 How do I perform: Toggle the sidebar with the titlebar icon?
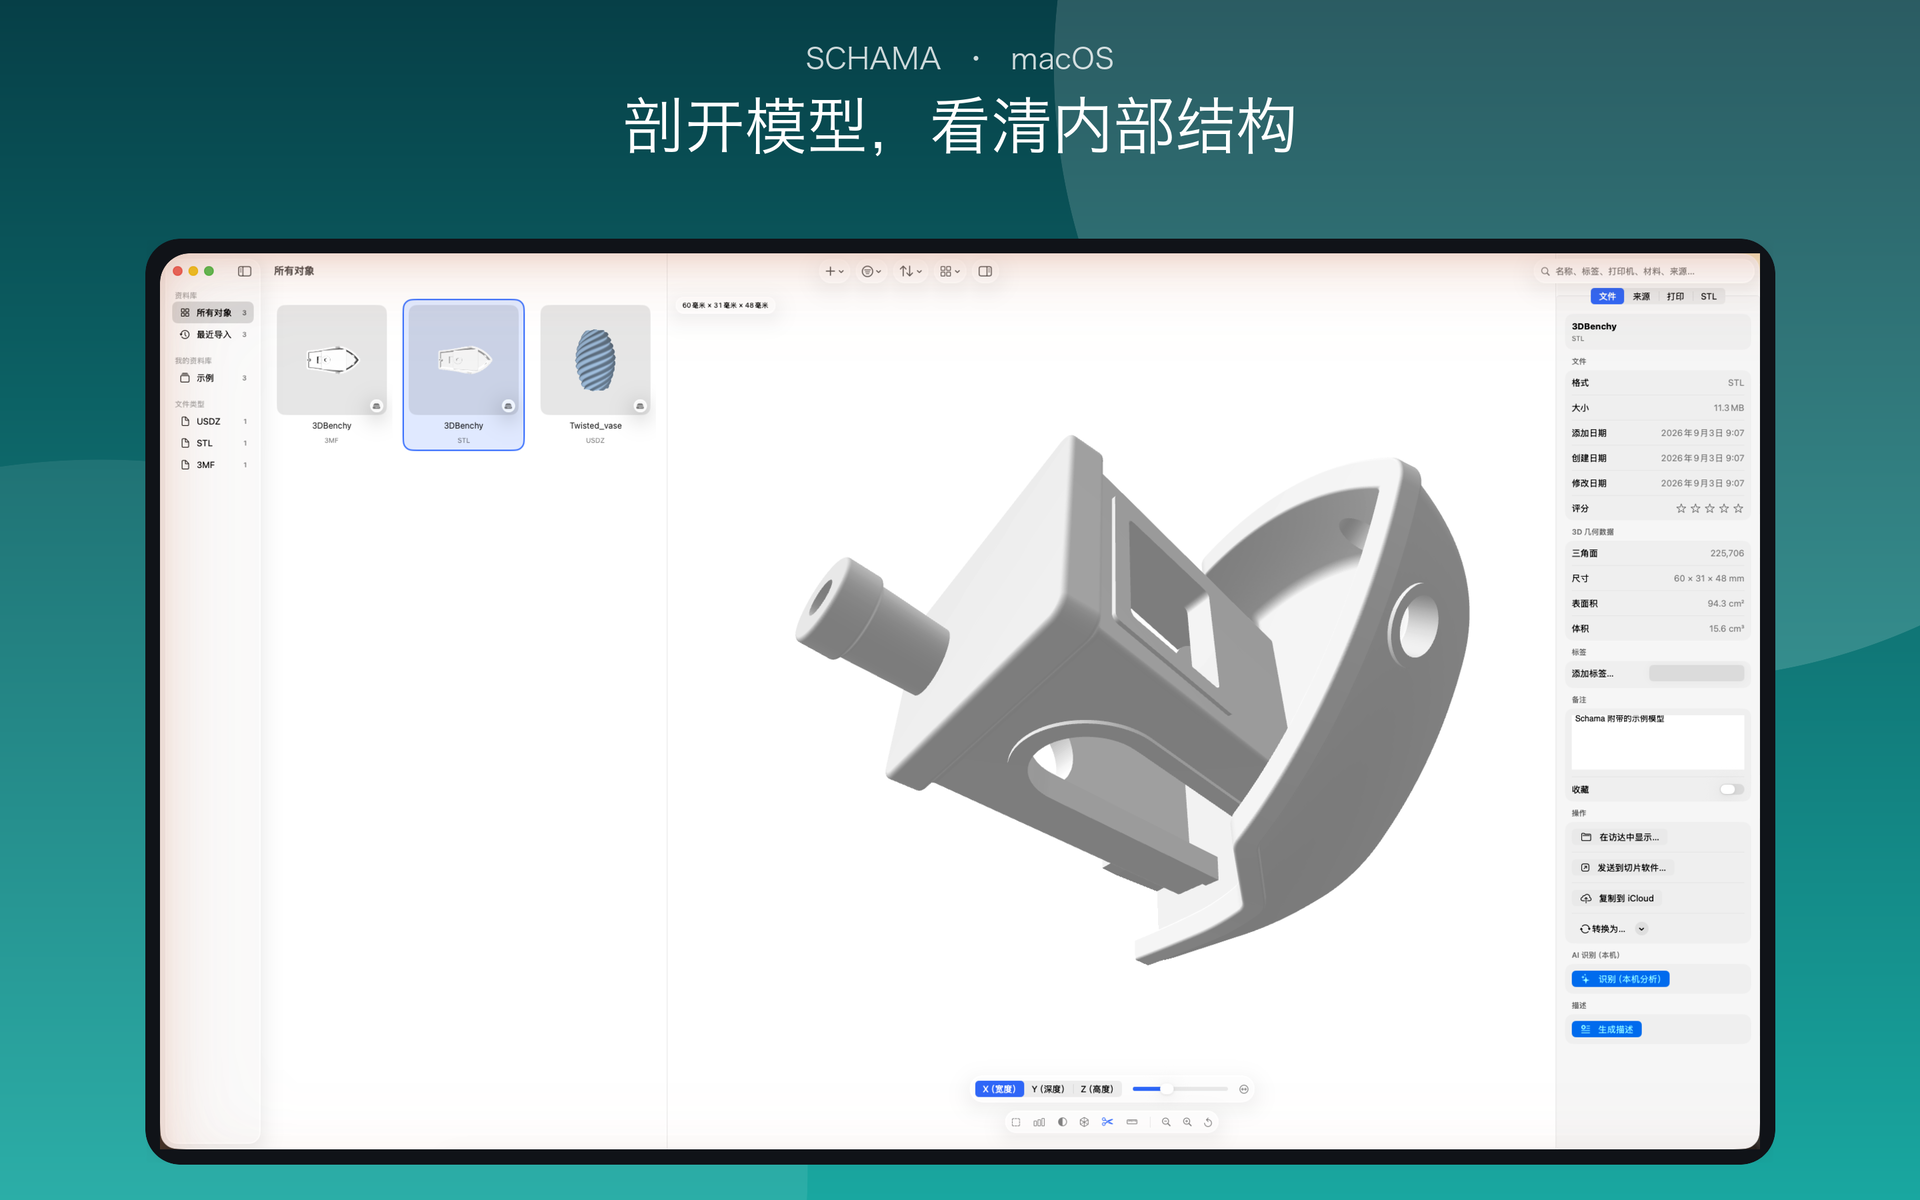pos(244,271)
